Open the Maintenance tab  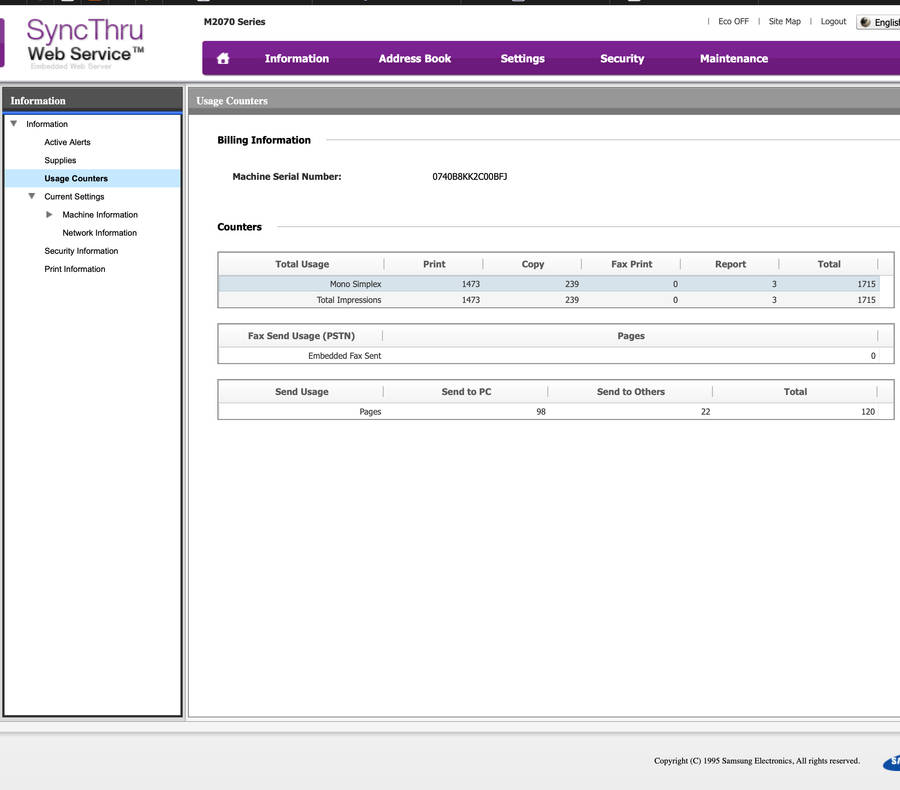click(x=733, y=59)
